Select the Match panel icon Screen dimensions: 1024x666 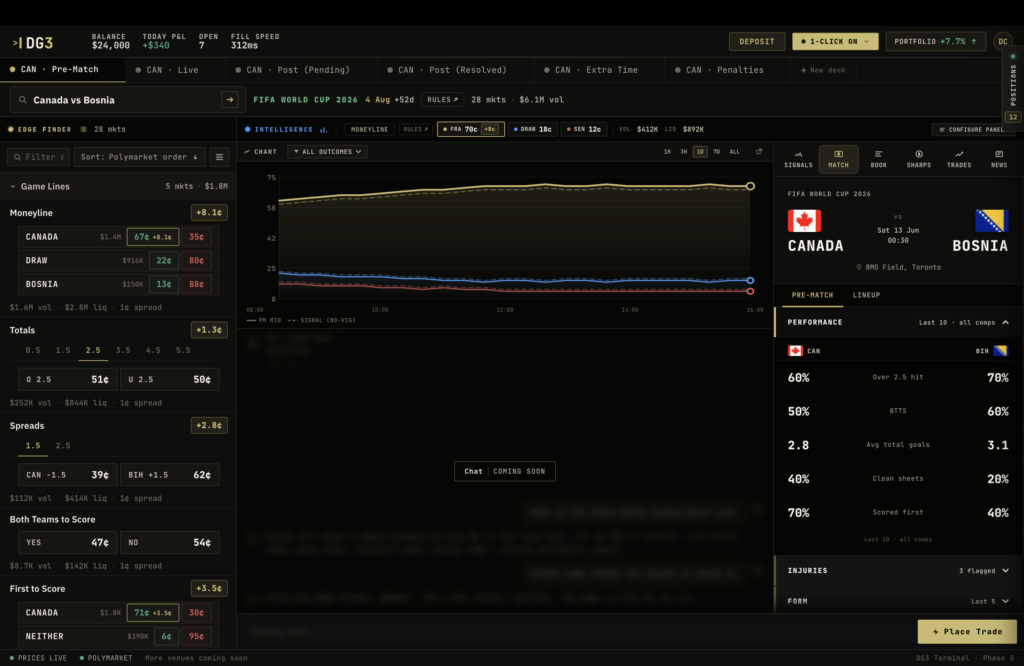tap(839, 159)
